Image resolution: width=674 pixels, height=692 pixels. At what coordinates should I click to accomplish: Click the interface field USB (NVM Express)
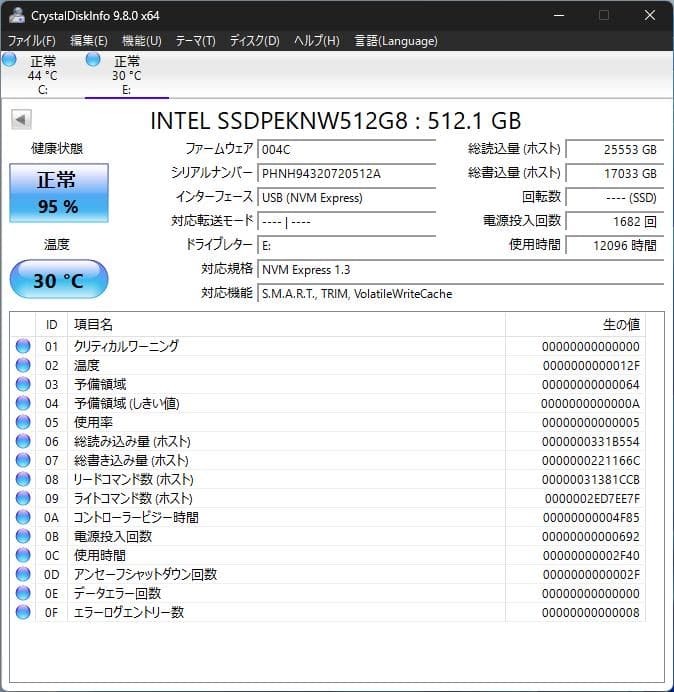(x=346, y=197)
